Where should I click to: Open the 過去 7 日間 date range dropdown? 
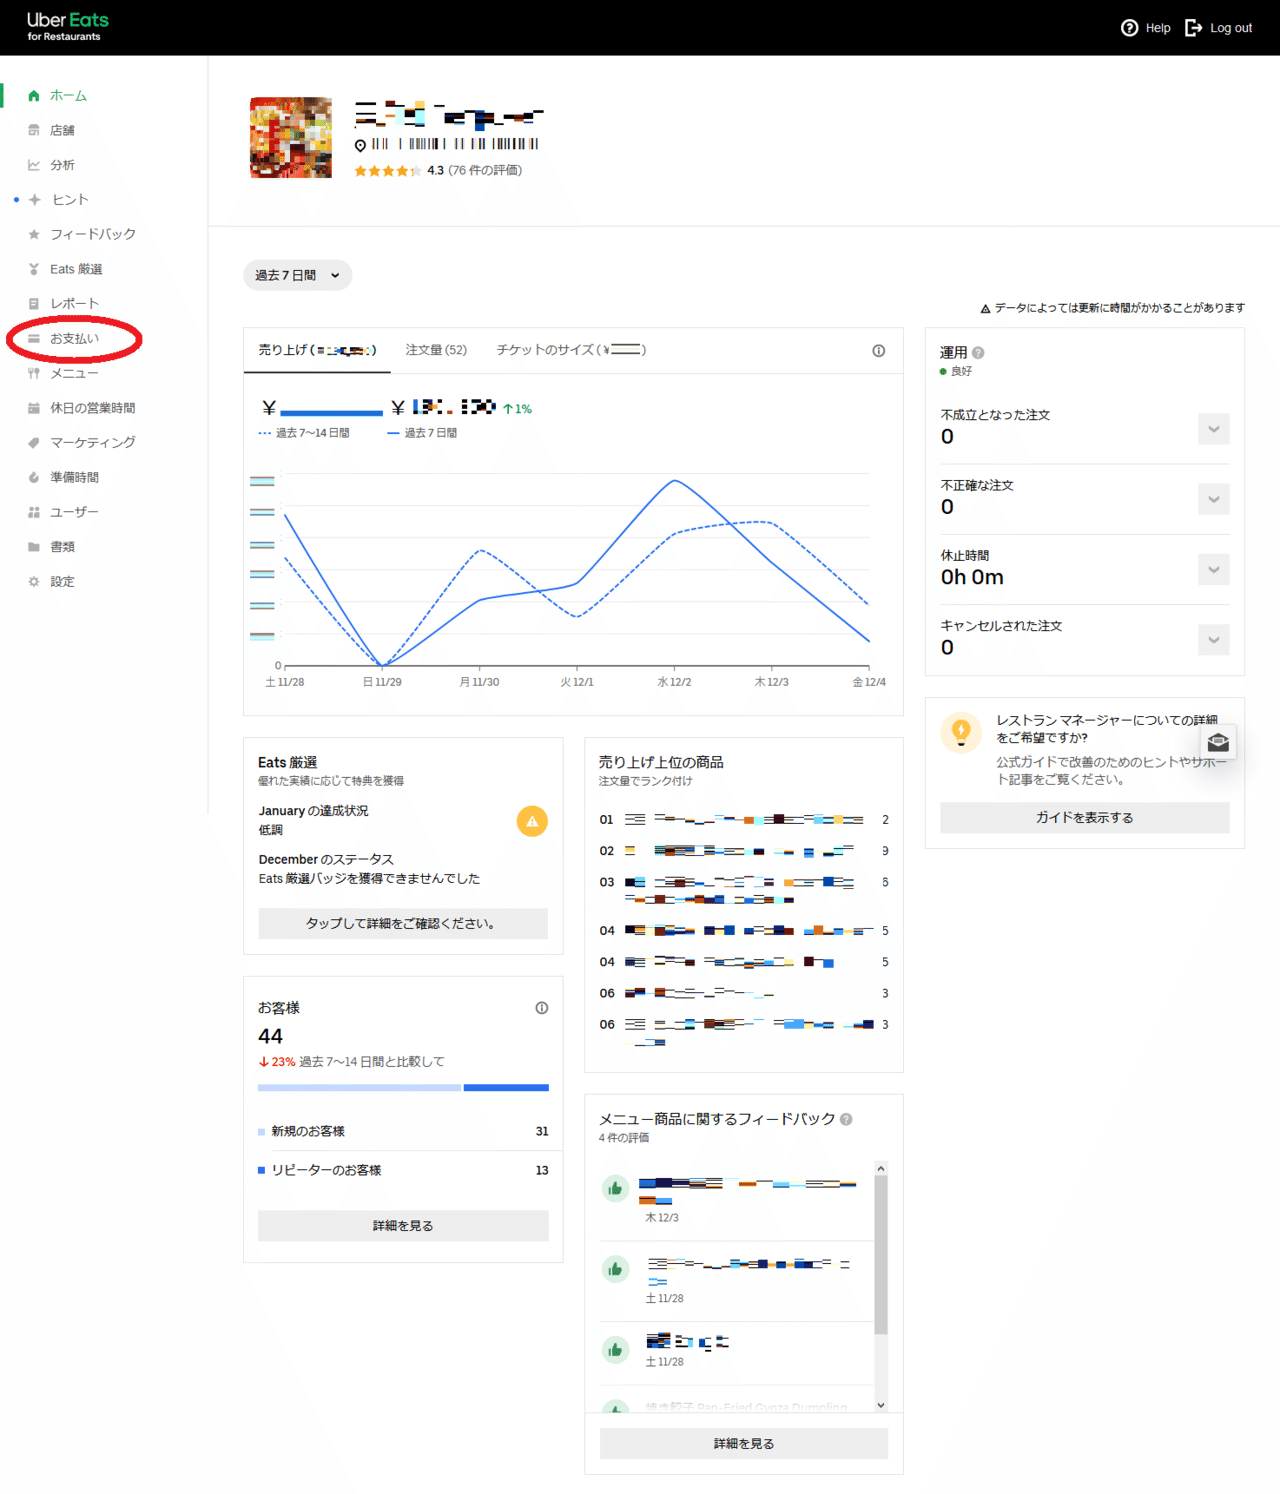tap(297, 276)
